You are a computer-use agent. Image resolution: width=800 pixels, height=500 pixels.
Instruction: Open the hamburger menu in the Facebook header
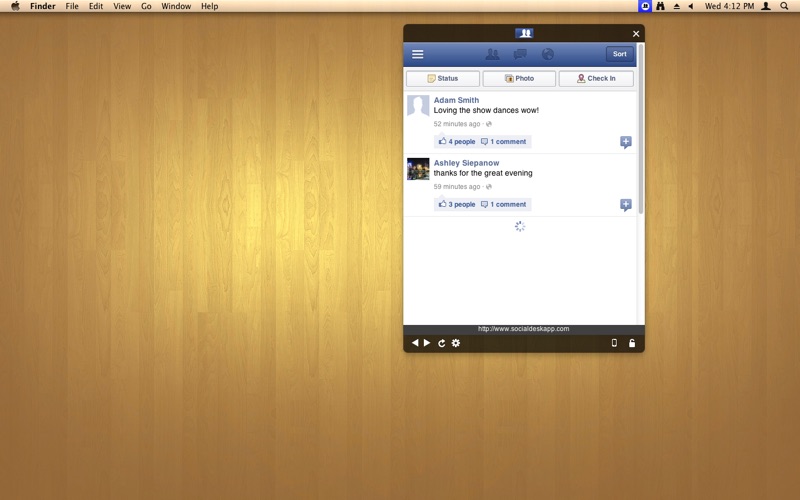pos(417,54)
